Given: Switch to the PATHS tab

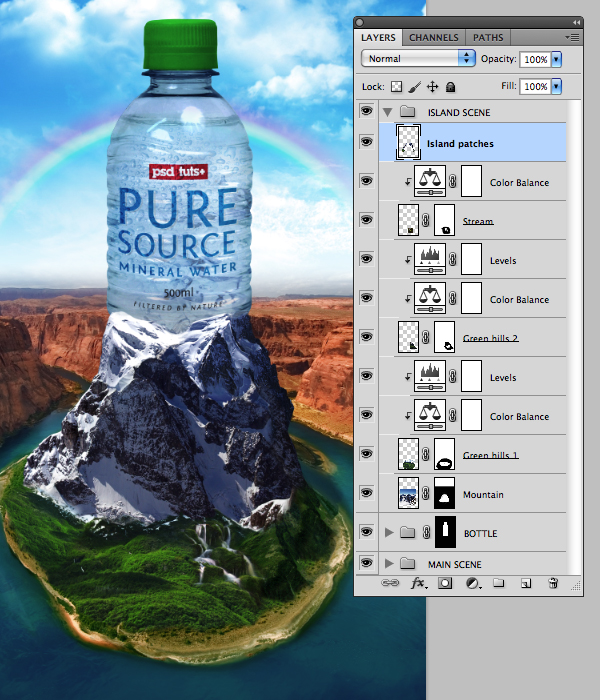Looking at the screenshot, I should point(488,38).
